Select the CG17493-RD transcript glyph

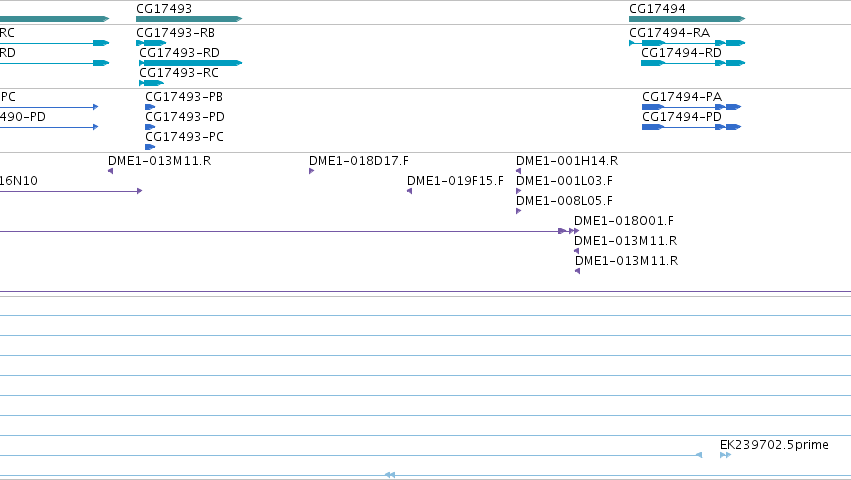point(190,63)
